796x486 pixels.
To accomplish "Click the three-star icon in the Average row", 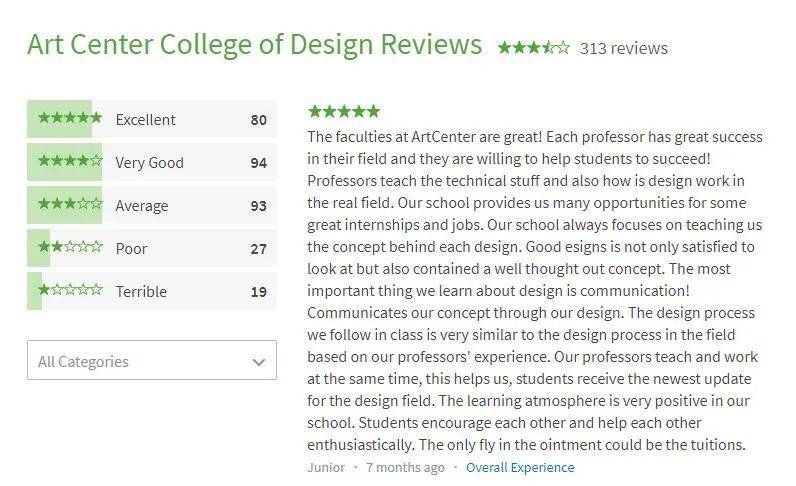I will tap(70, 205).
